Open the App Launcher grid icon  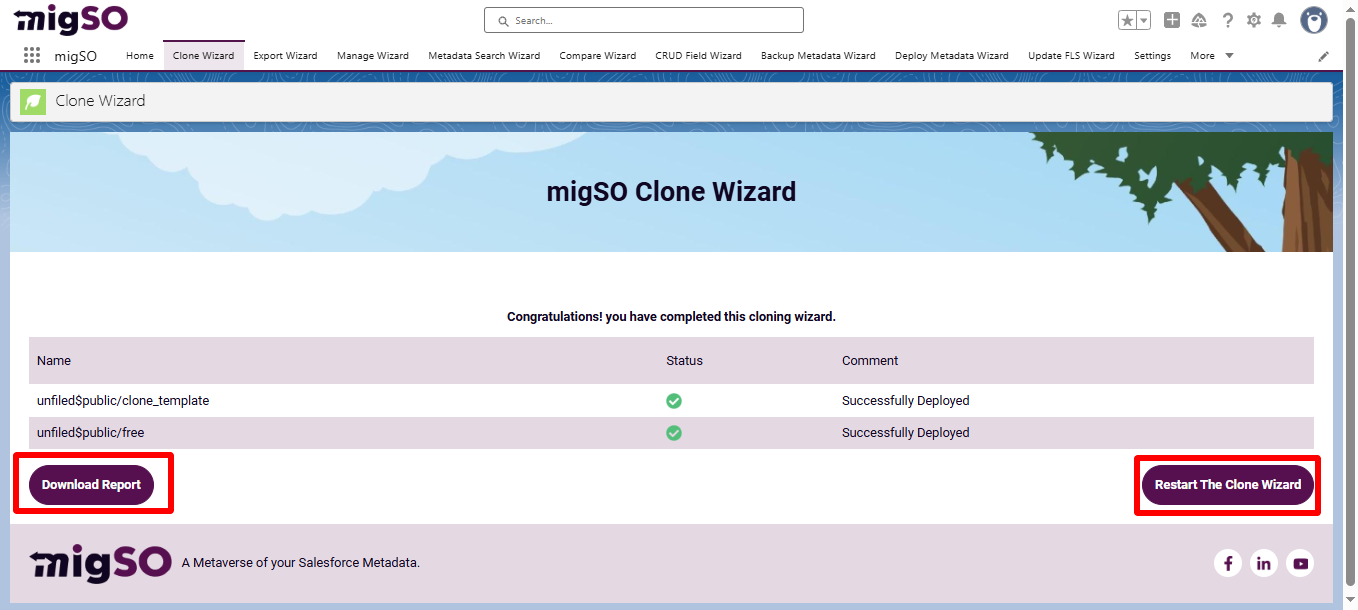32,56
